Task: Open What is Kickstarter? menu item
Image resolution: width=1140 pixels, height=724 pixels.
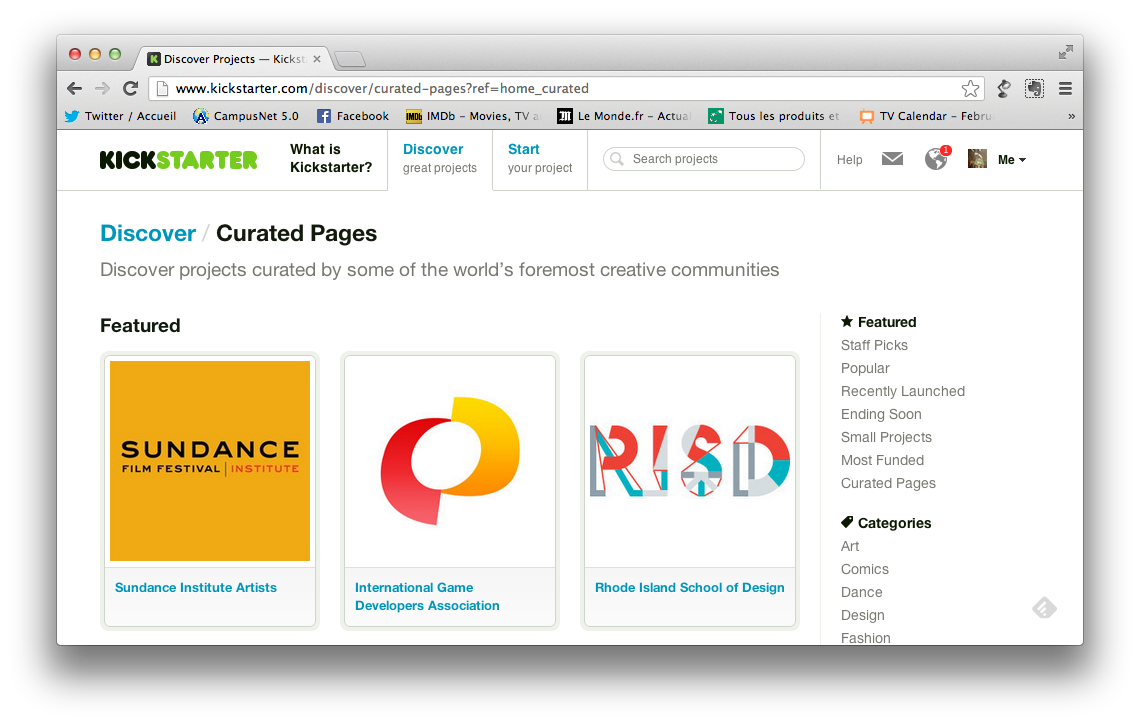Action: (x=331, y=158)
